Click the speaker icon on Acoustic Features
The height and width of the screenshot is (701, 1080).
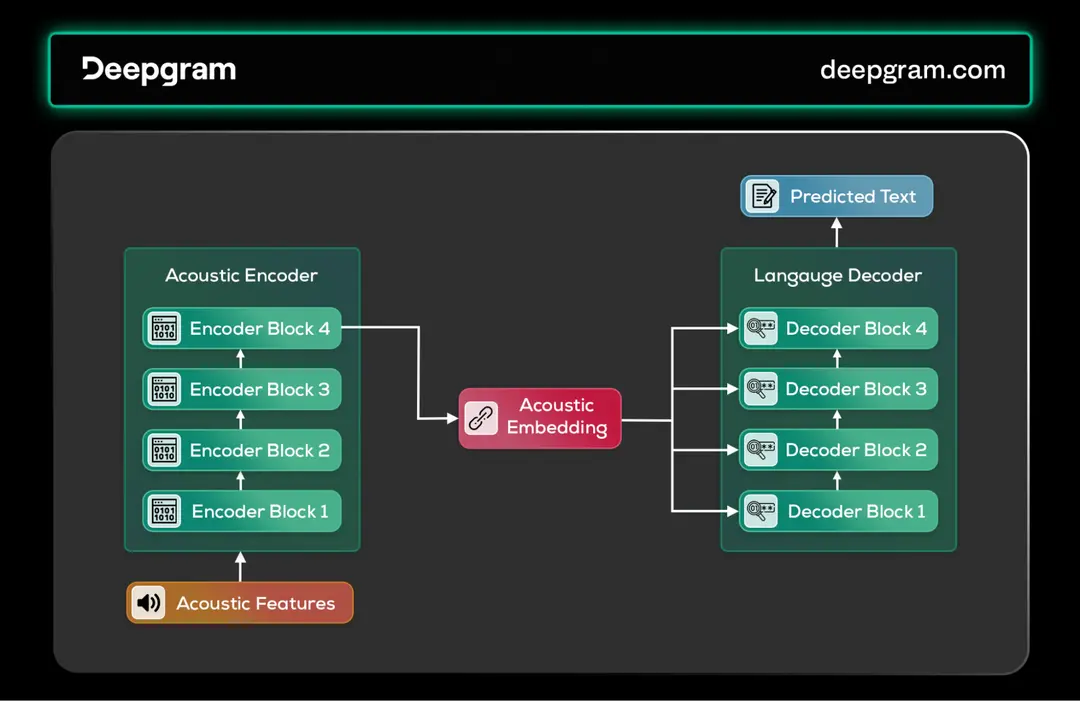pyautogui.click(x=148, y=602)
